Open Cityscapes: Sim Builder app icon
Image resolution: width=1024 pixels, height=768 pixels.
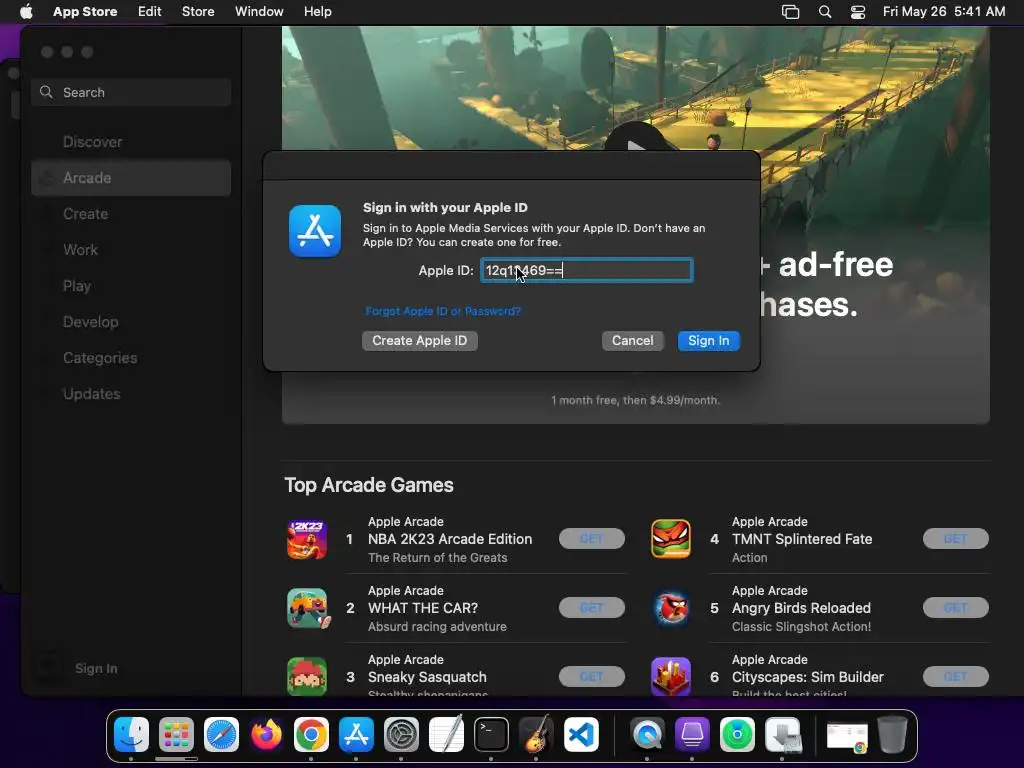671,676
